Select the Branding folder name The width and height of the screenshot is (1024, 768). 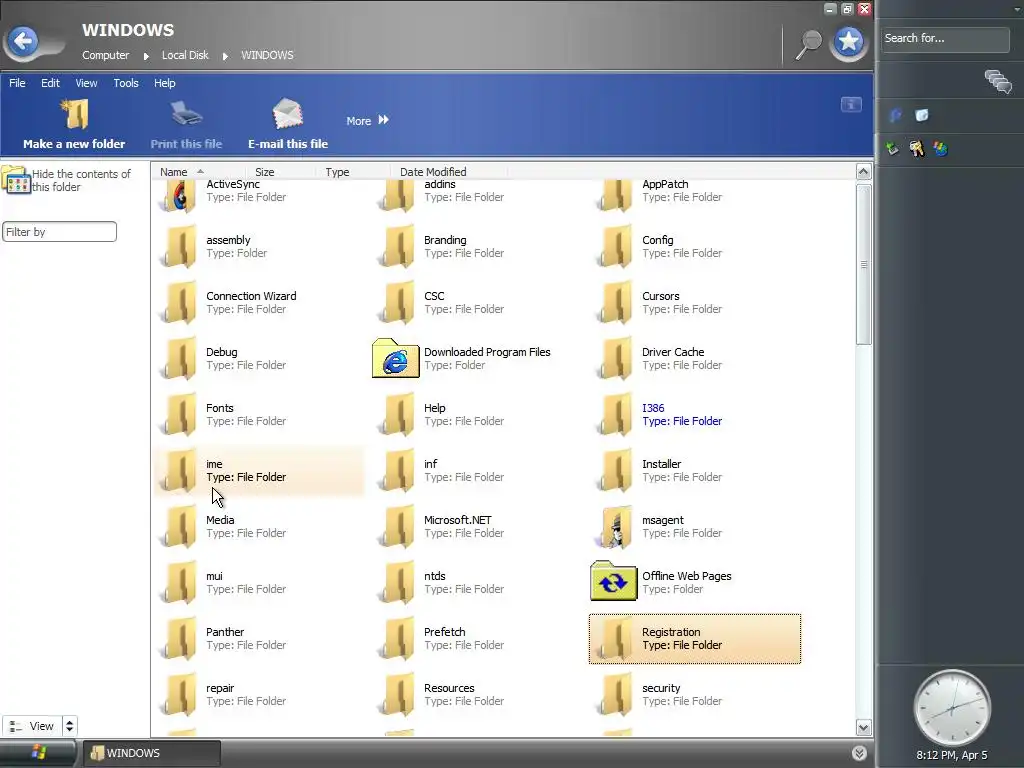445,240
